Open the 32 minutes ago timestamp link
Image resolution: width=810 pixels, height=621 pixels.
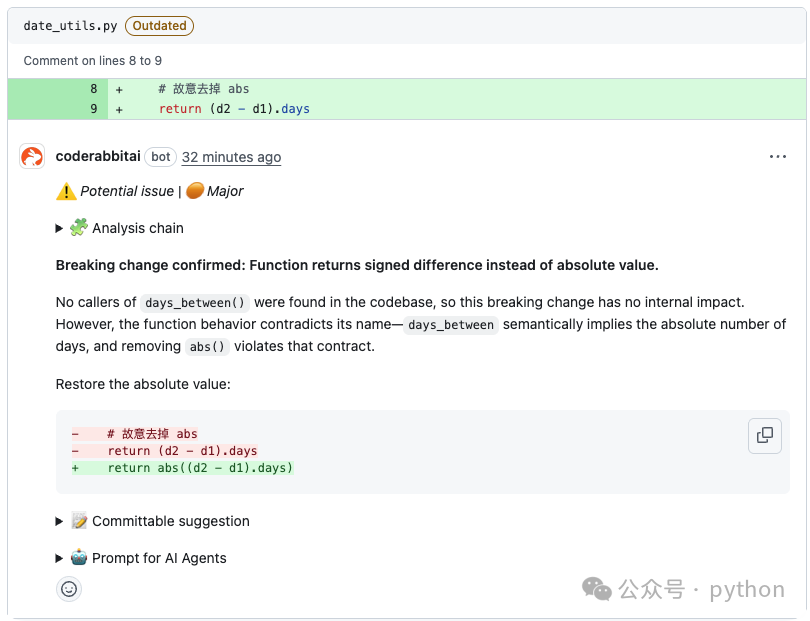click(x=231, y=157)
